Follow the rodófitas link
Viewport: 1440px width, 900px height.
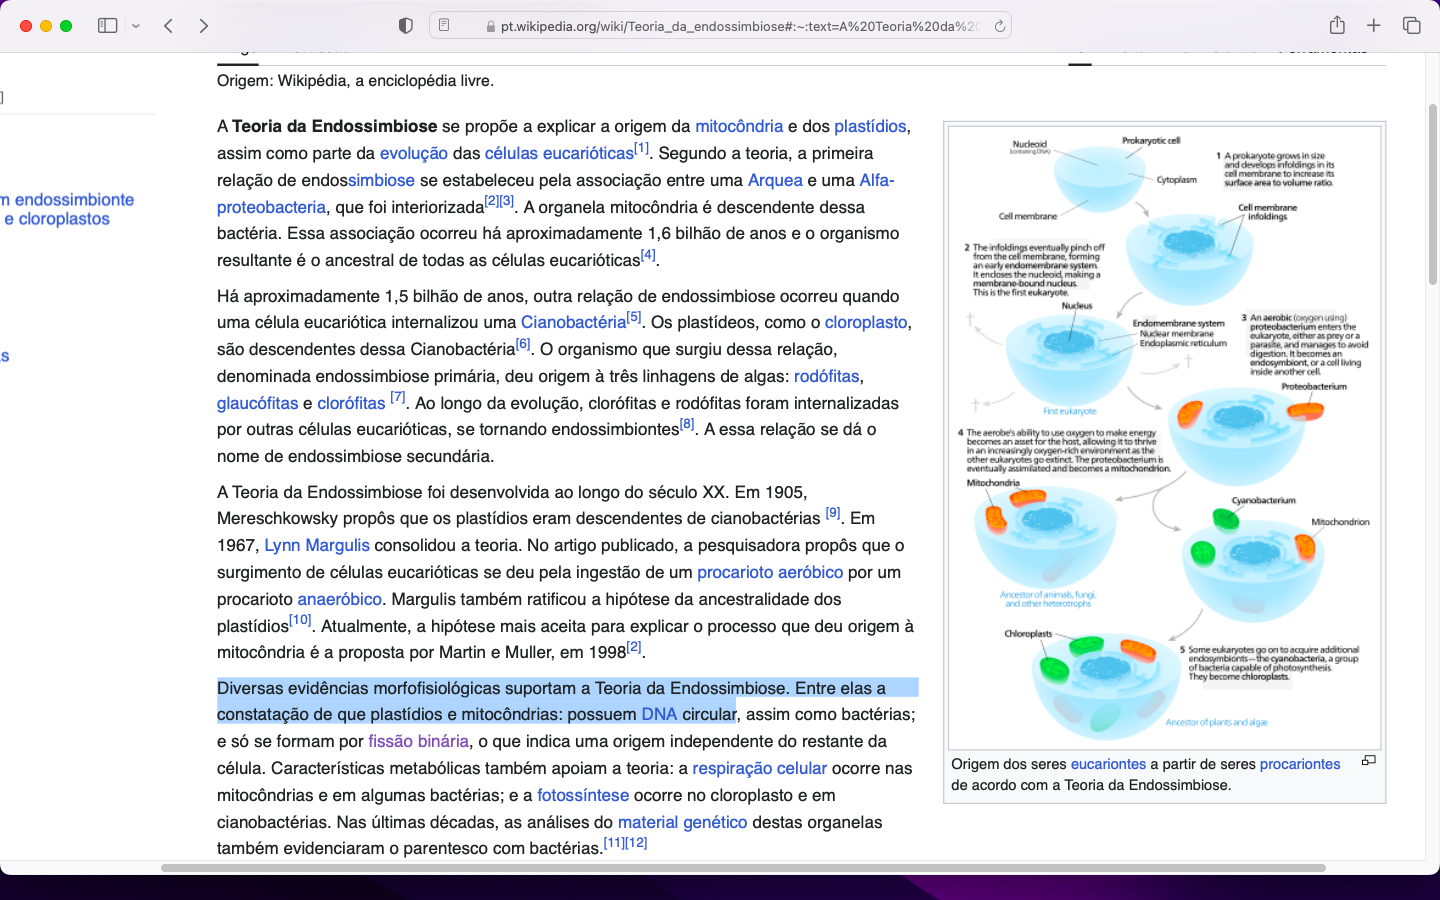[x=826, y=376]
